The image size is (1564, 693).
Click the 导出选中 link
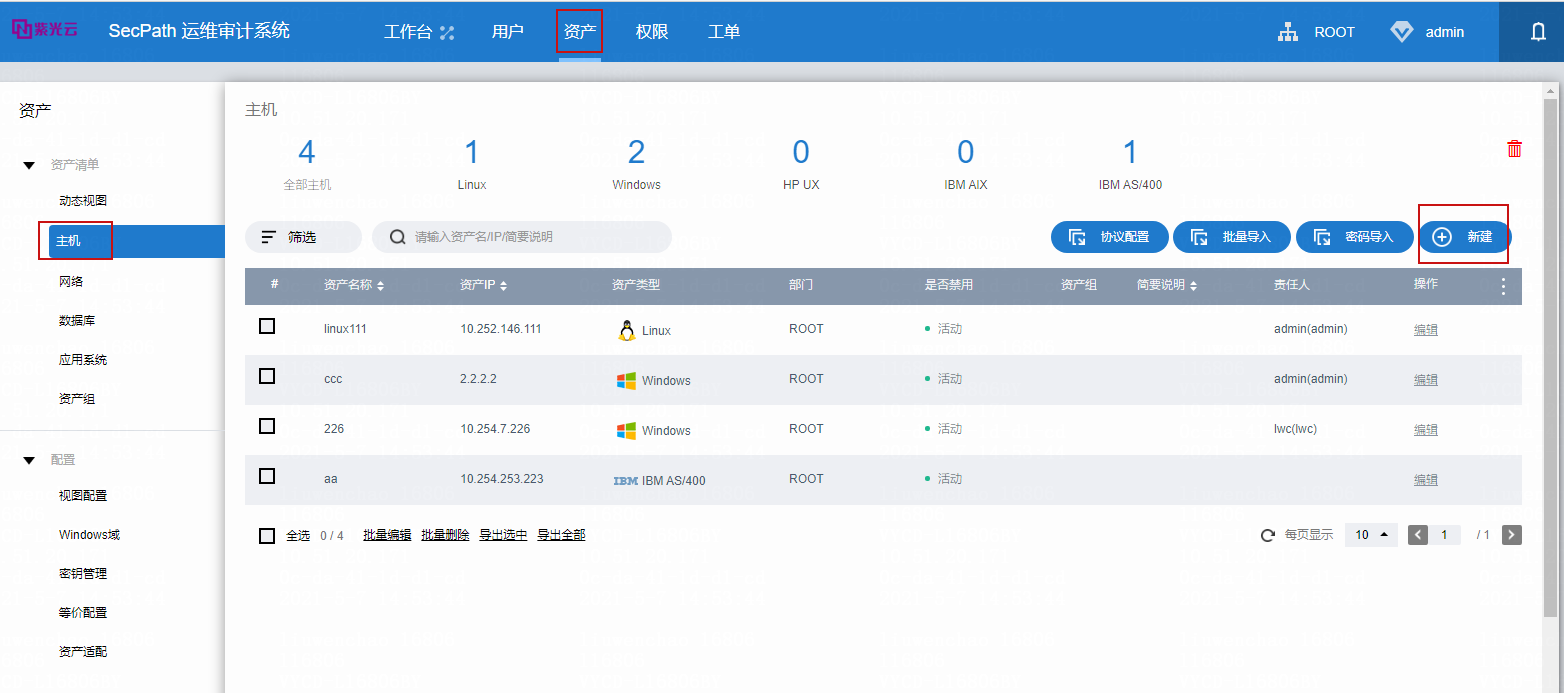503,535
